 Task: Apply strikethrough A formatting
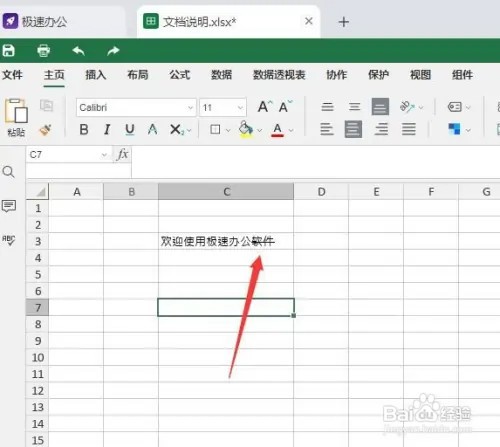tap(152, 129)
